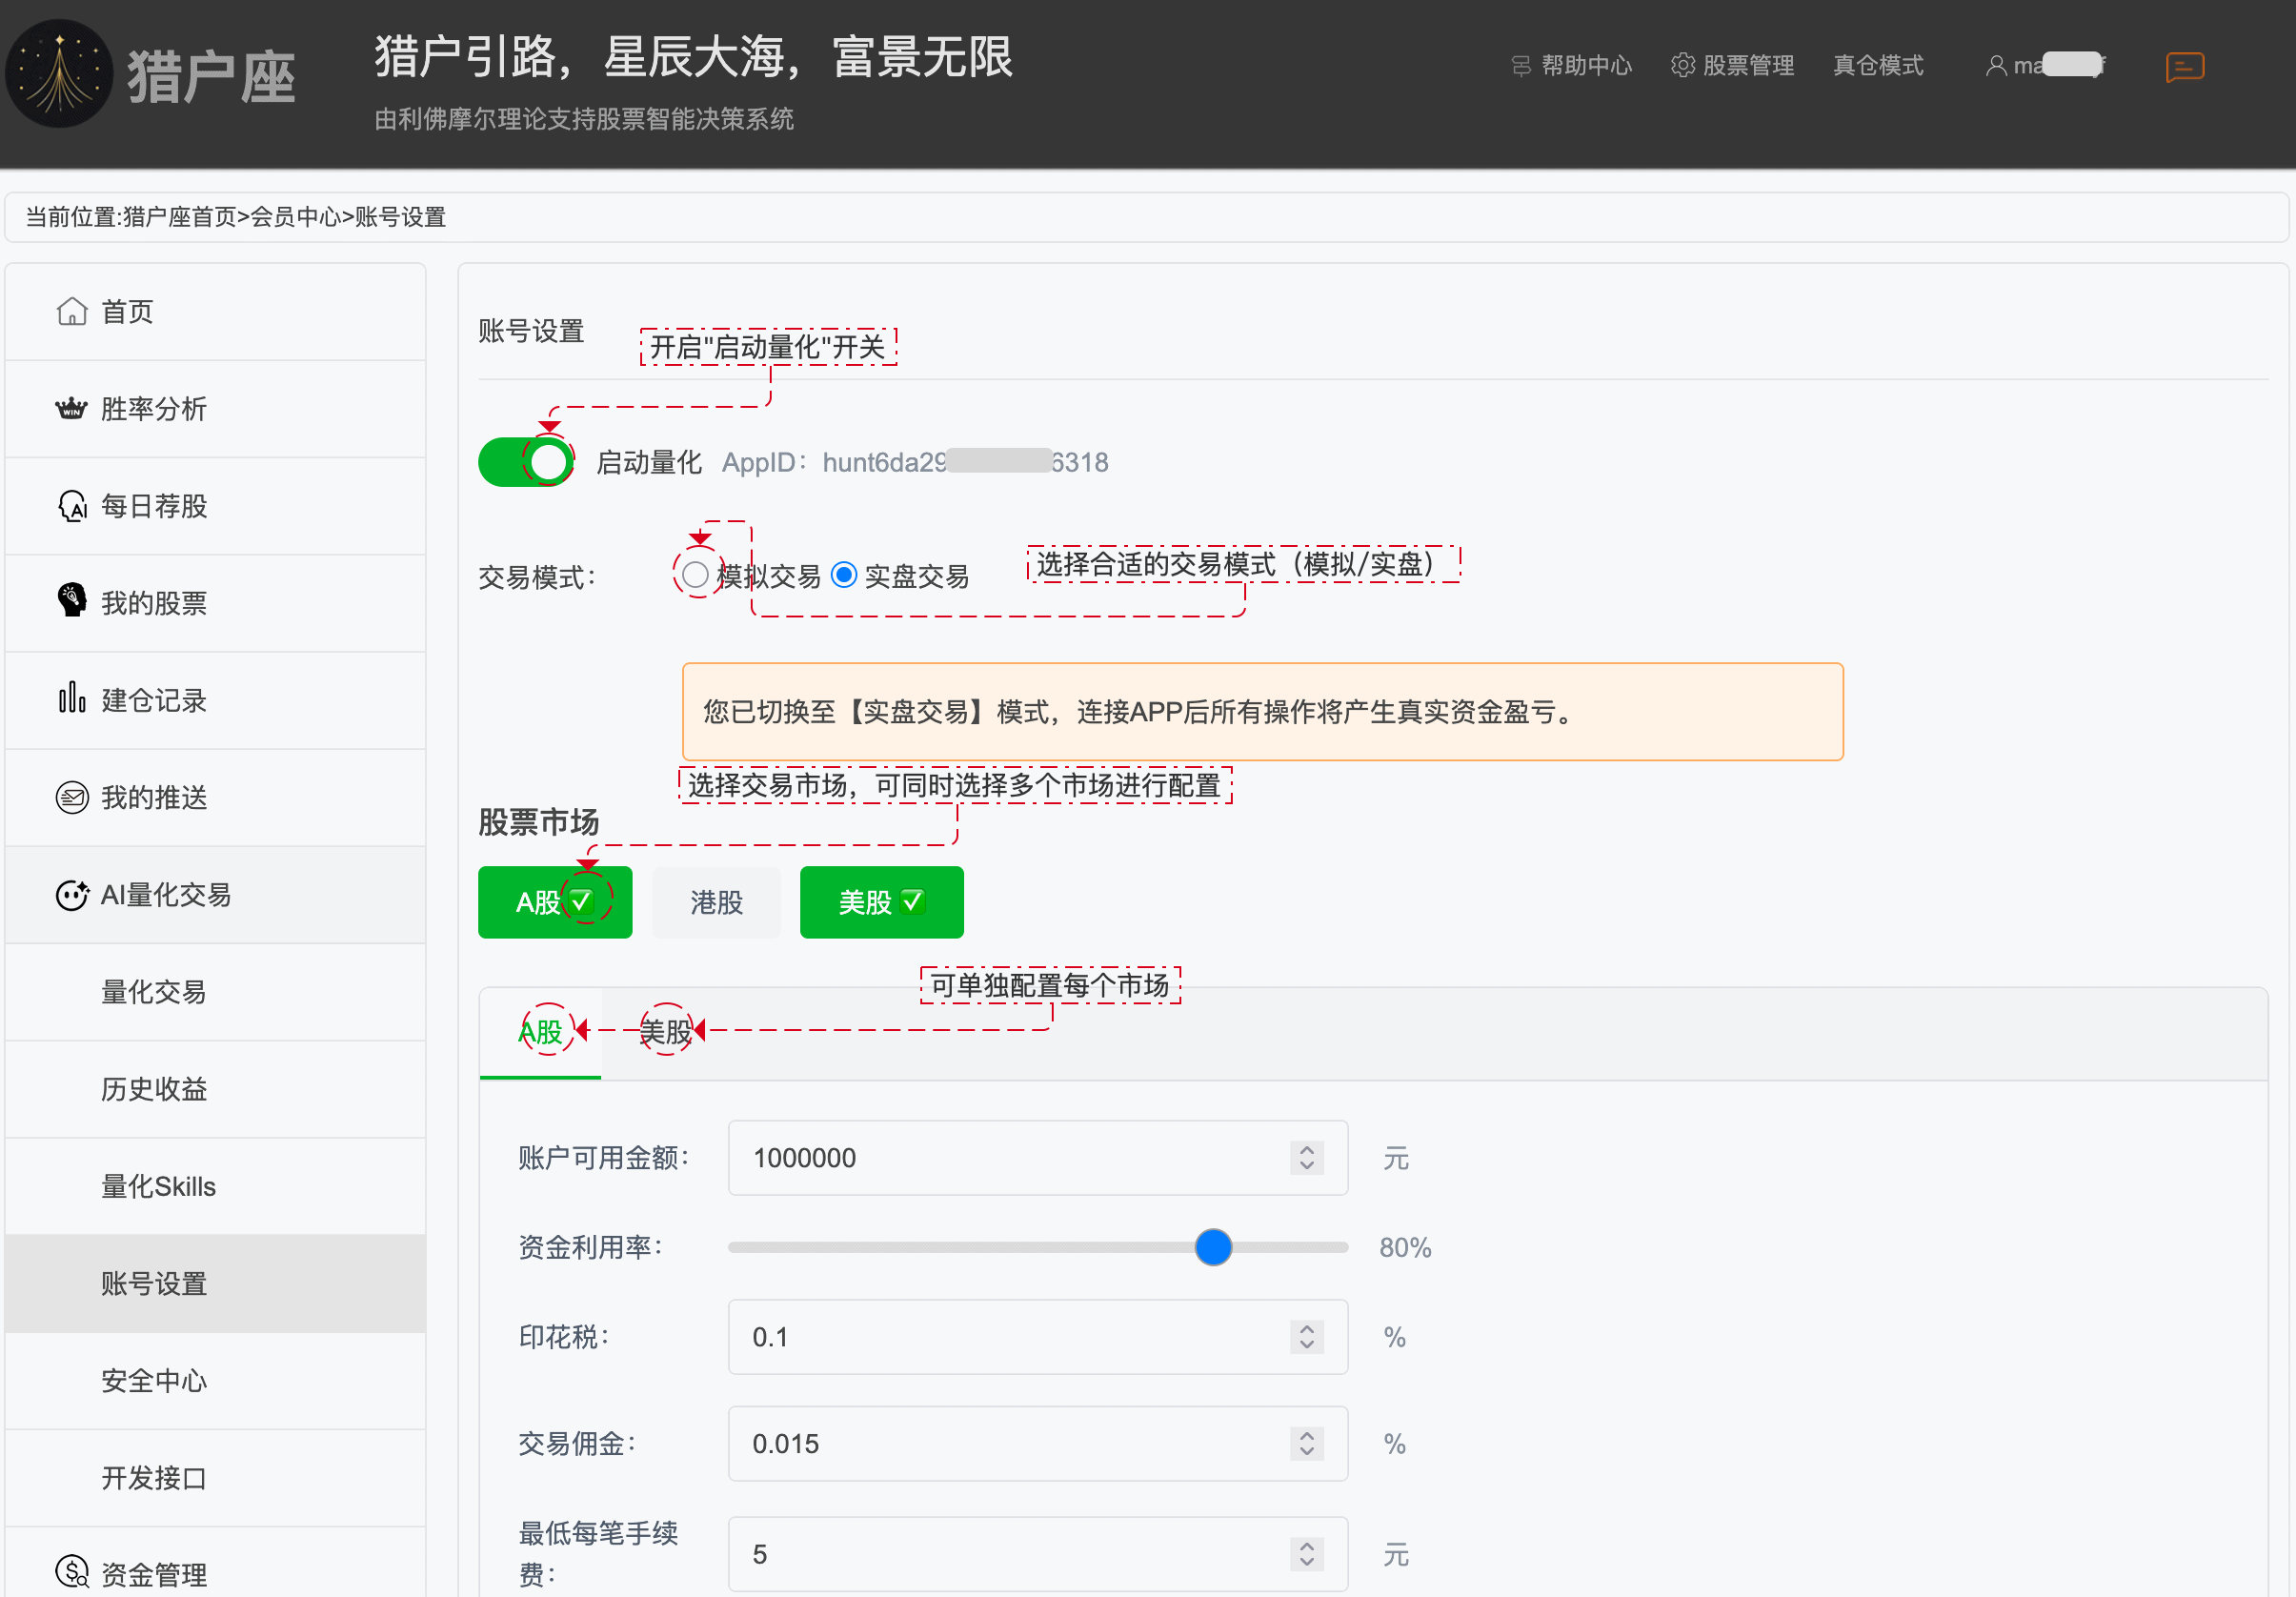
Task: Uncheck the 美股 market button
Action: click(x=881, y=902)
